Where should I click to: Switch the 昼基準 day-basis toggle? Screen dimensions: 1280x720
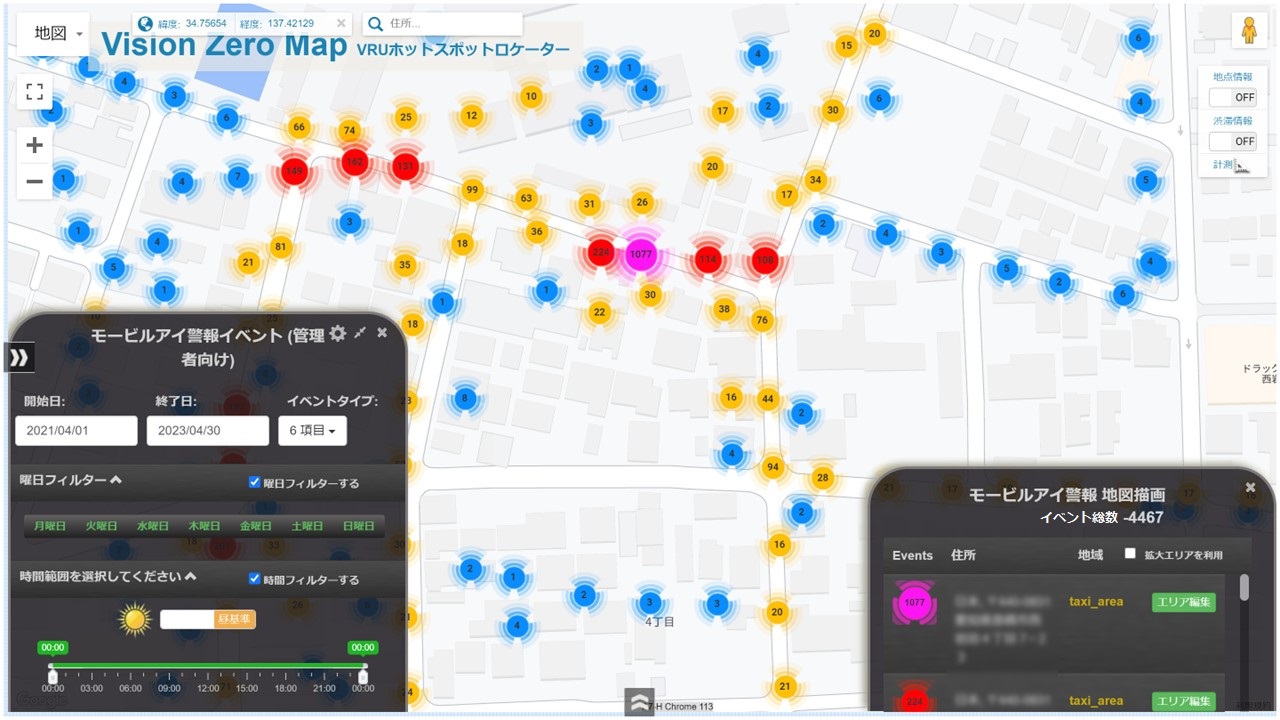(x=208, y=619)
